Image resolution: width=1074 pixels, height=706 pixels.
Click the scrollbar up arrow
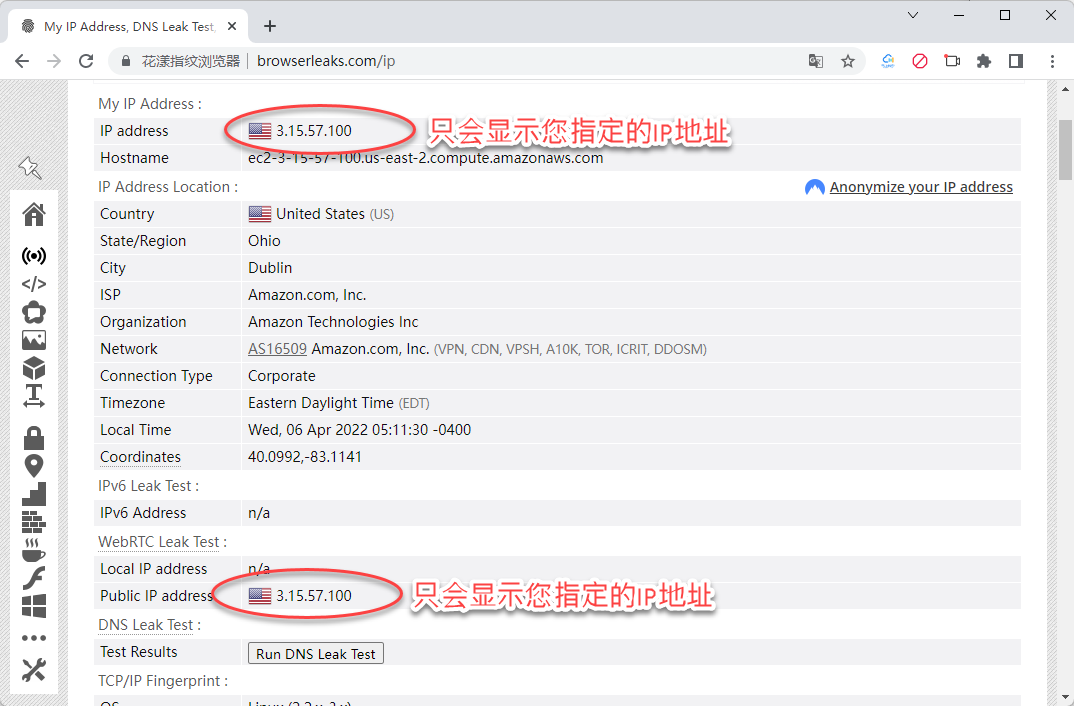click(1065, 89)
